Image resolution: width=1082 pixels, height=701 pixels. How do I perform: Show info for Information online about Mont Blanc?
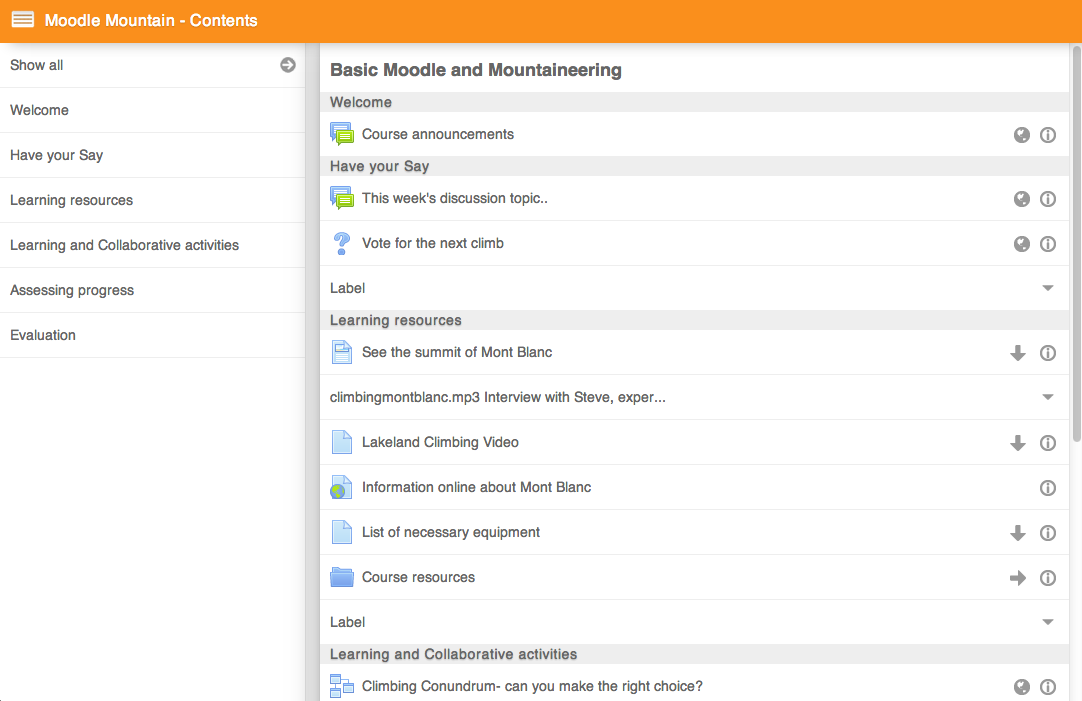tap(1047, 488)
